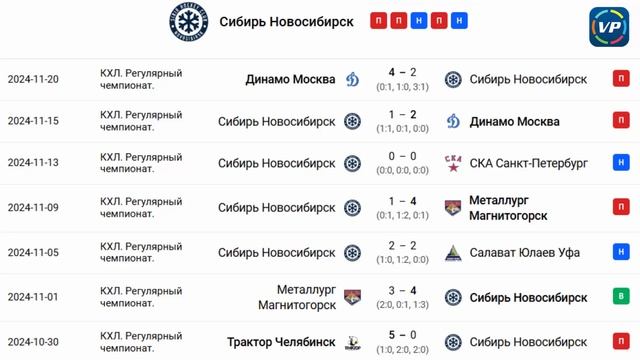Open the VP app logo
The height and width of the screenshot is (360, 640).
click(x=609, y=27)
